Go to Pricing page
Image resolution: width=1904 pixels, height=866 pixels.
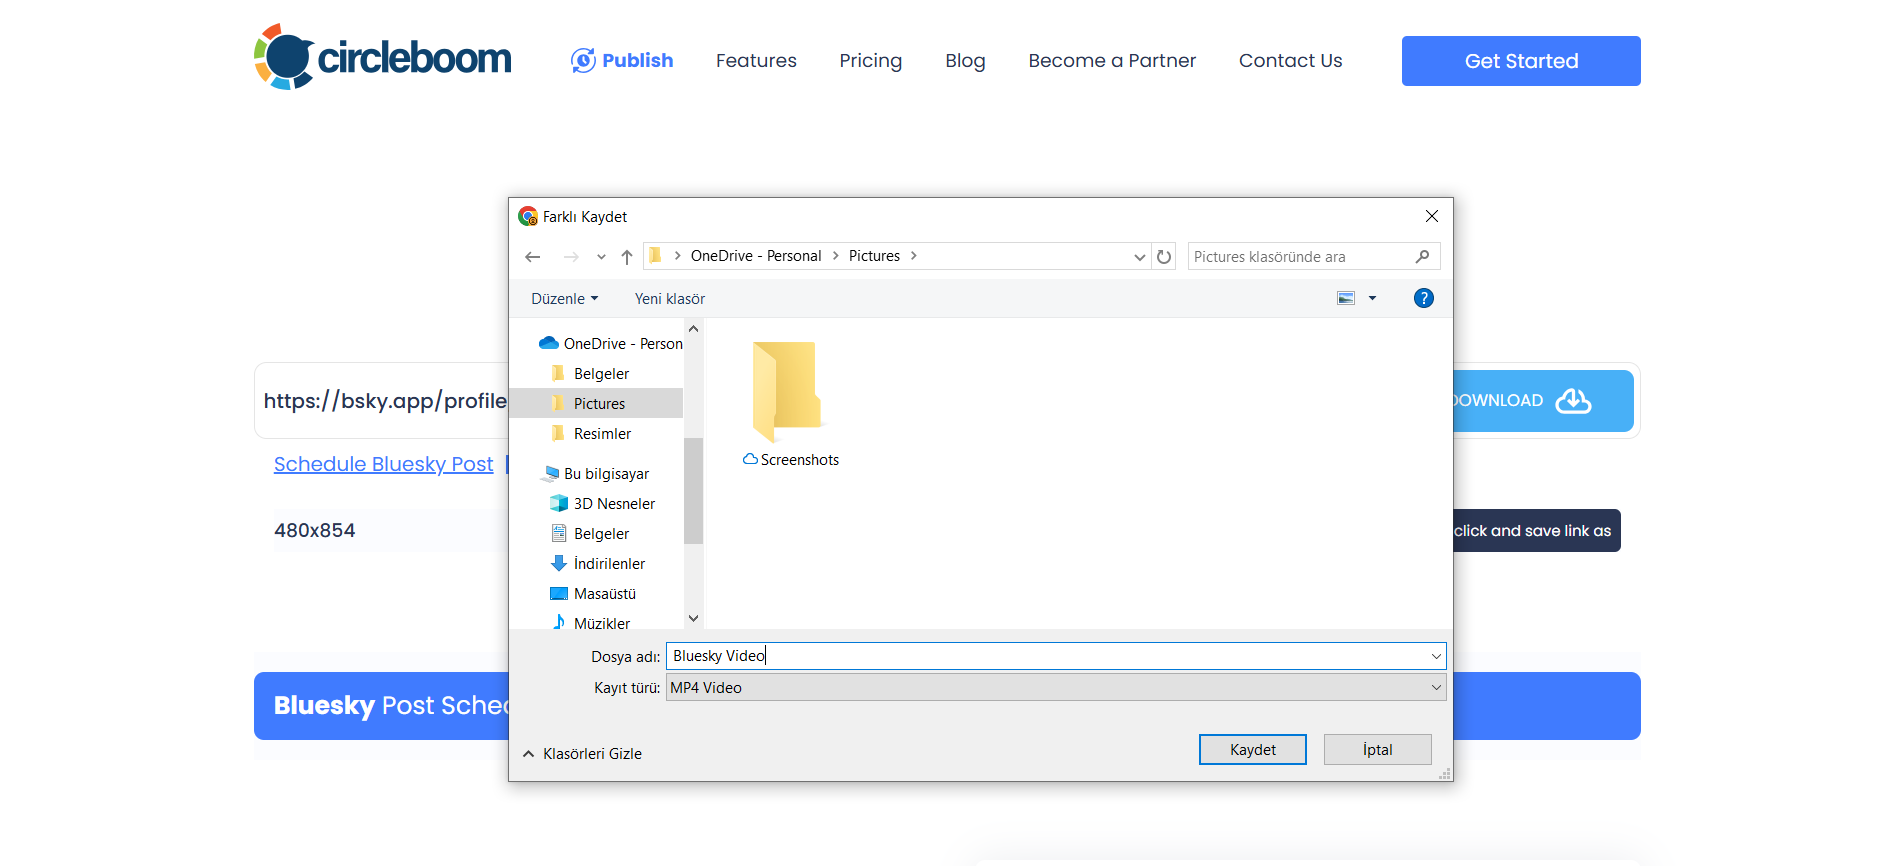(x=871, y=60)
